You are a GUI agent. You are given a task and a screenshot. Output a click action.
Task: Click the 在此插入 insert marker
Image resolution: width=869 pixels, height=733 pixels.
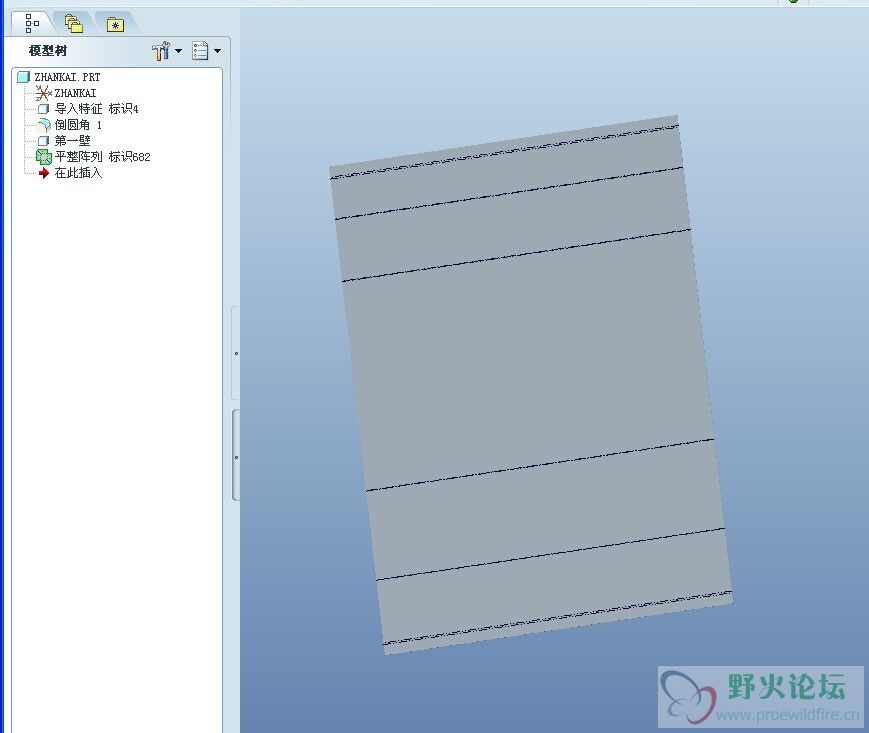click(78, 173)
